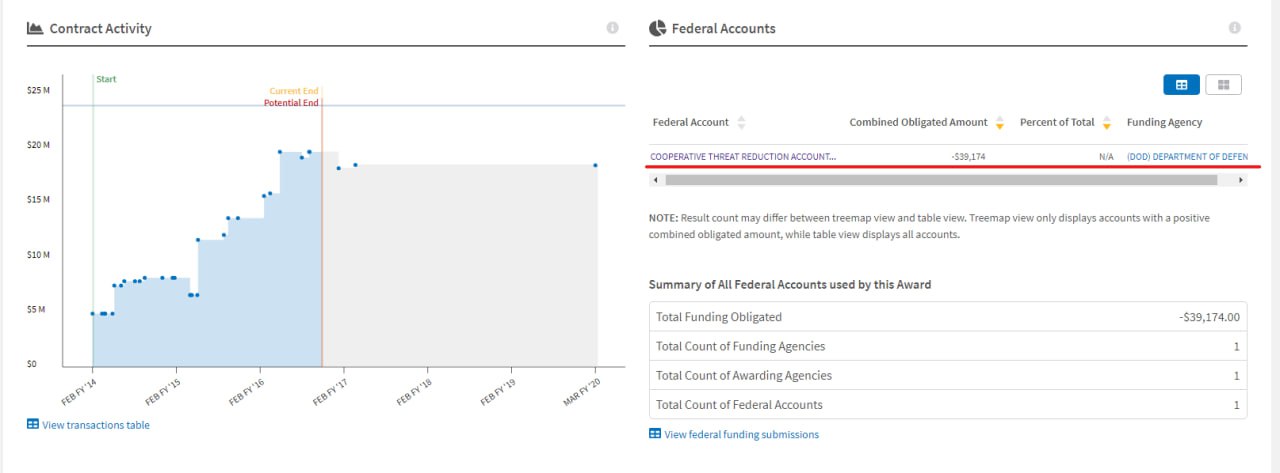Click the scrollbar right arrow

point(1241,180)
